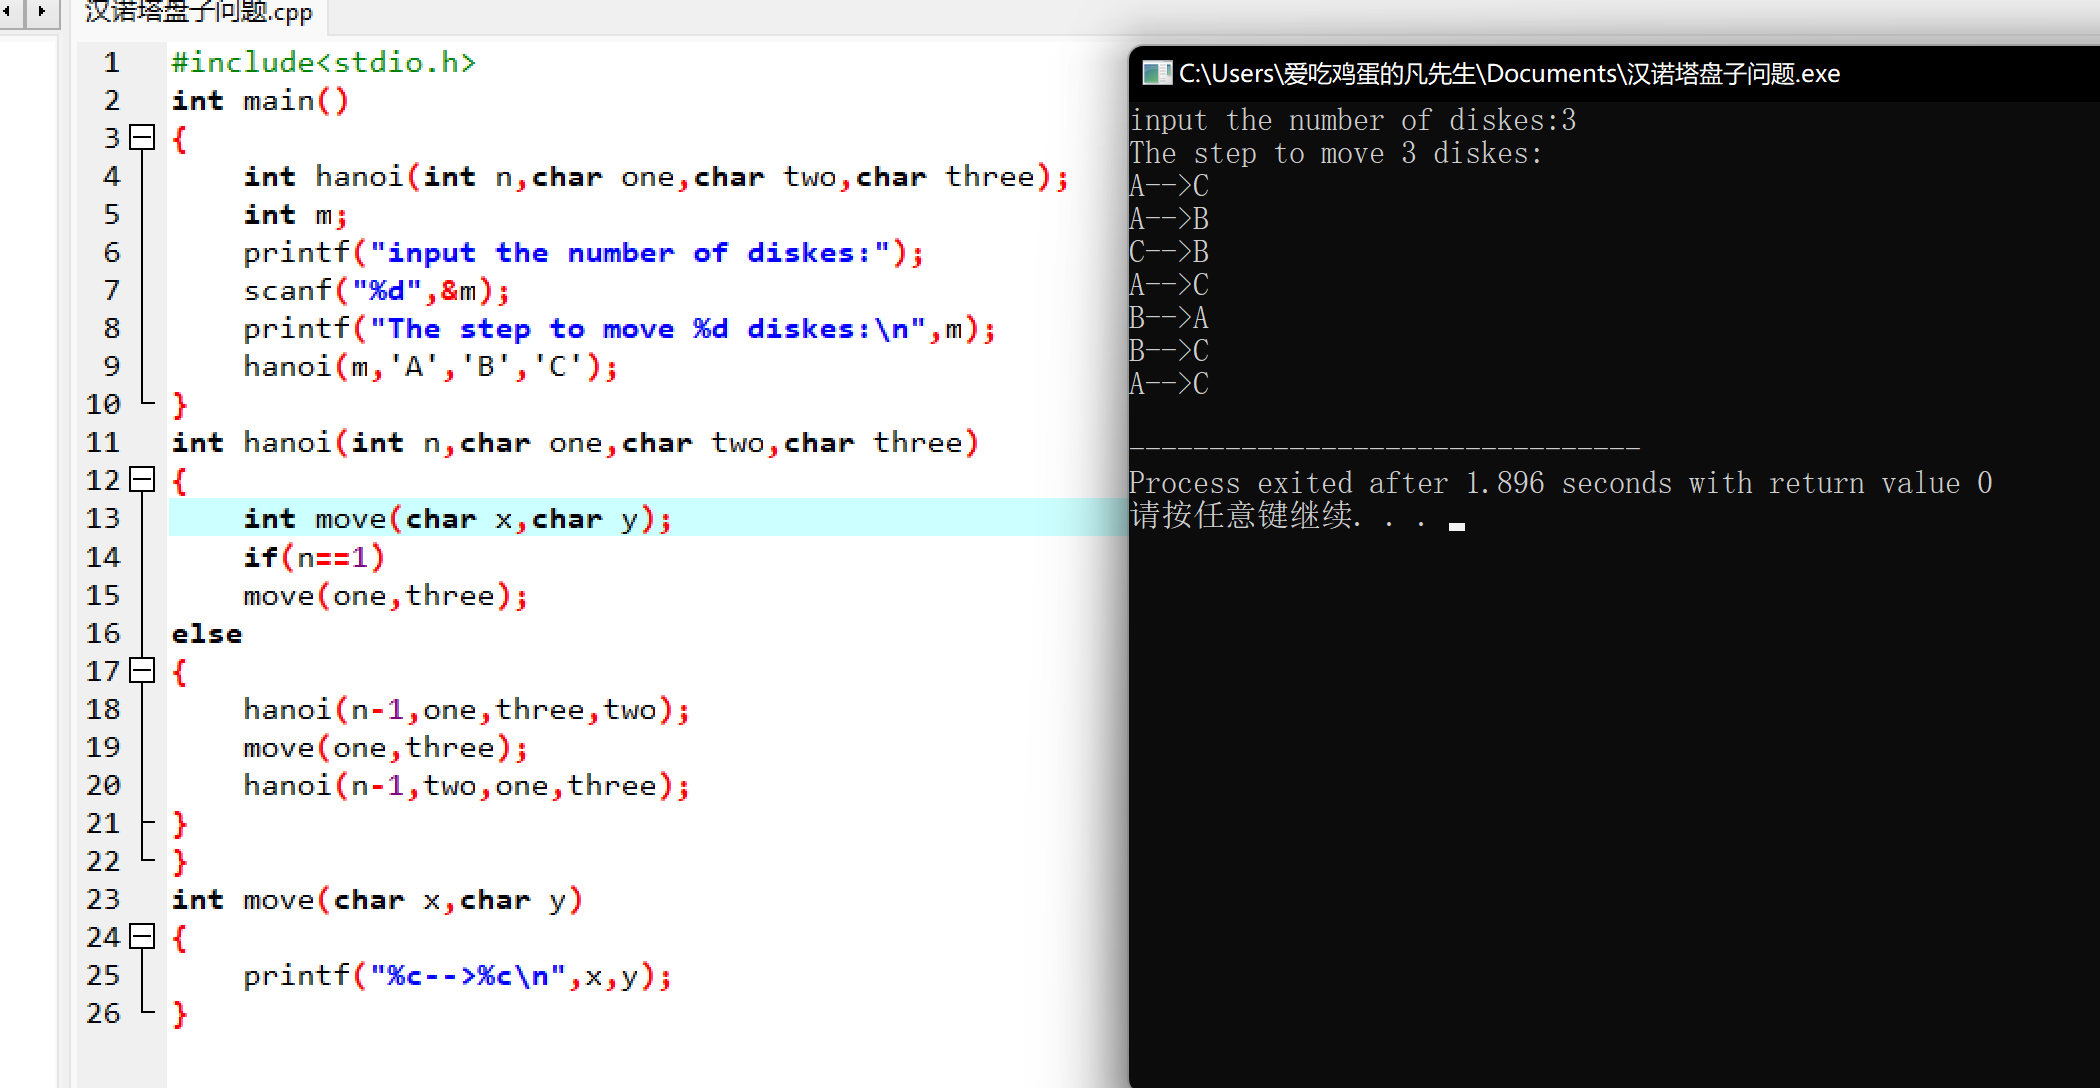Click the console window title bar path text
This screenshot has height=1088, width=2100.
[x=1509, y=74]
